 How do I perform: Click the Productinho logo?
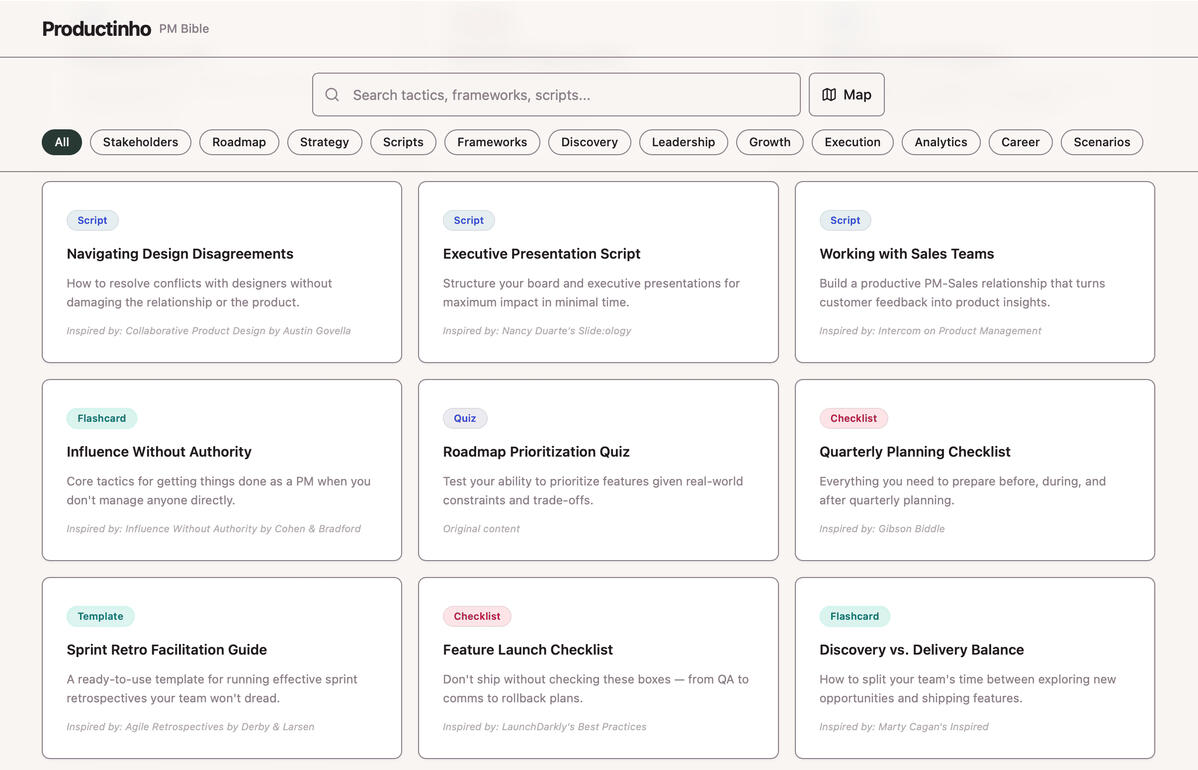pyautogui.click(x=96, y=29)
